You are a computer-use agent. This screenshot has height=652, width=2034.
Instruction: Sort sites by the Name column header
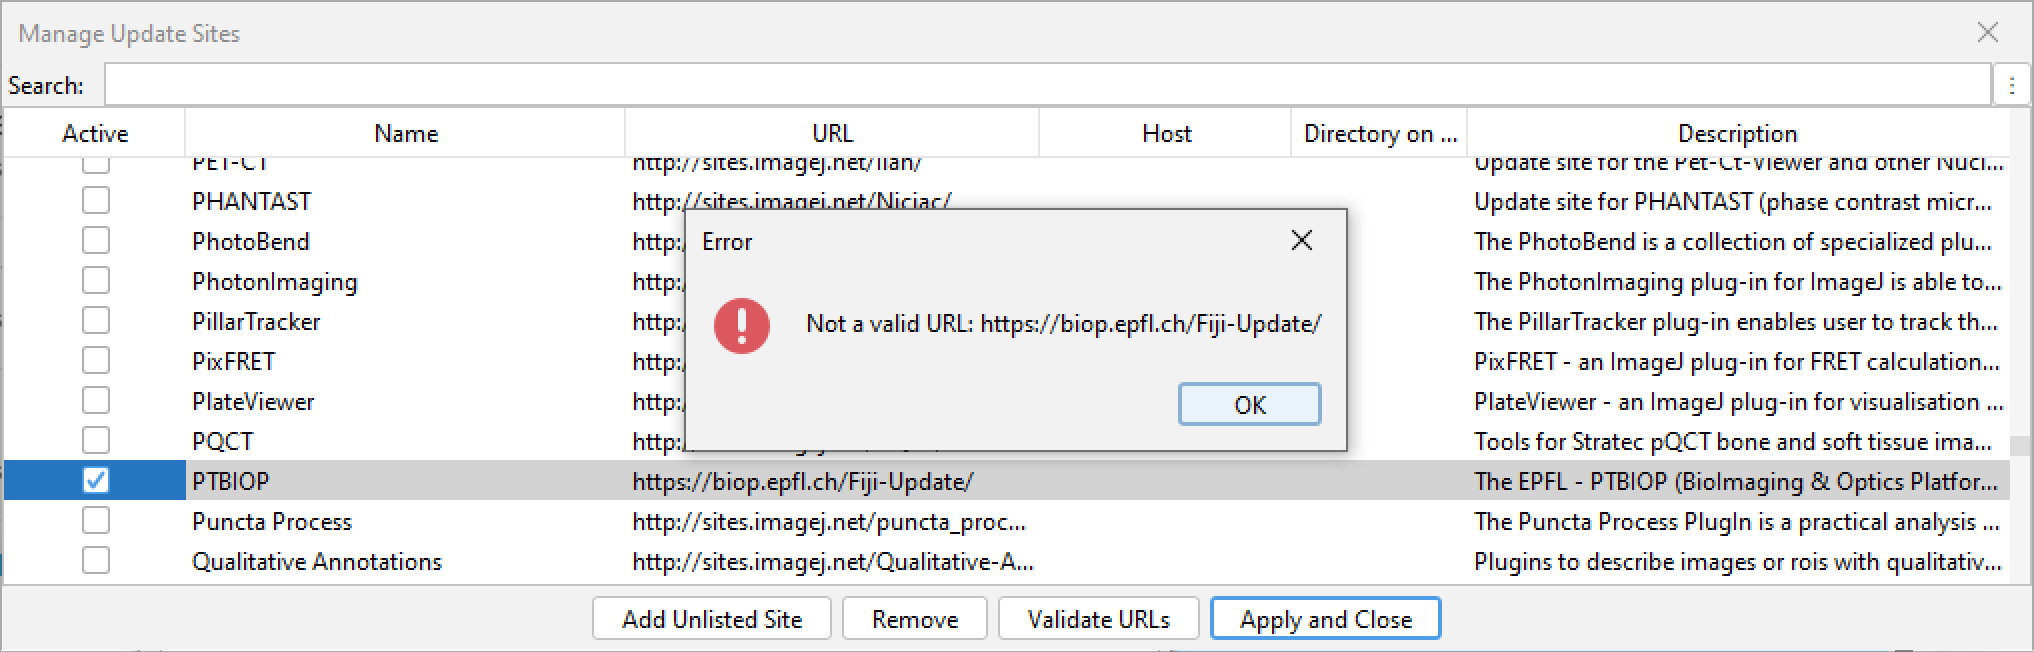[x=404, y=132]
